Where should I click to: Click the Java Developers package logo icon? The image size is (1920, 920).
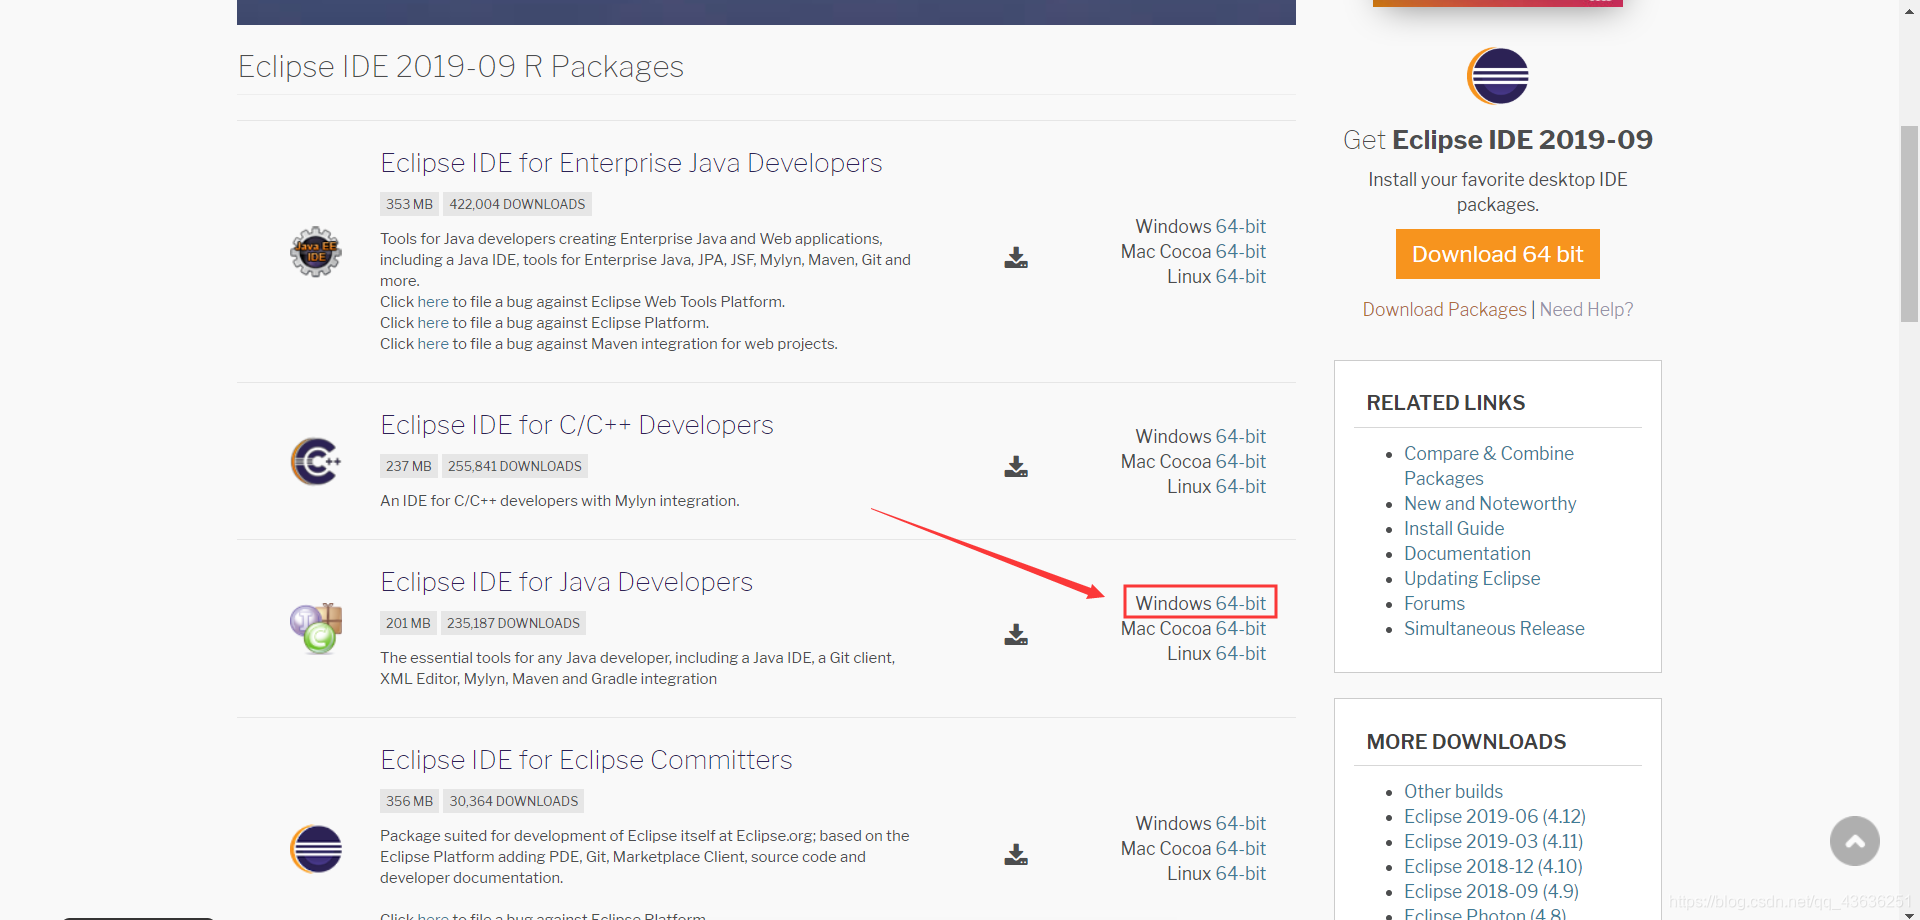point(316,628)
